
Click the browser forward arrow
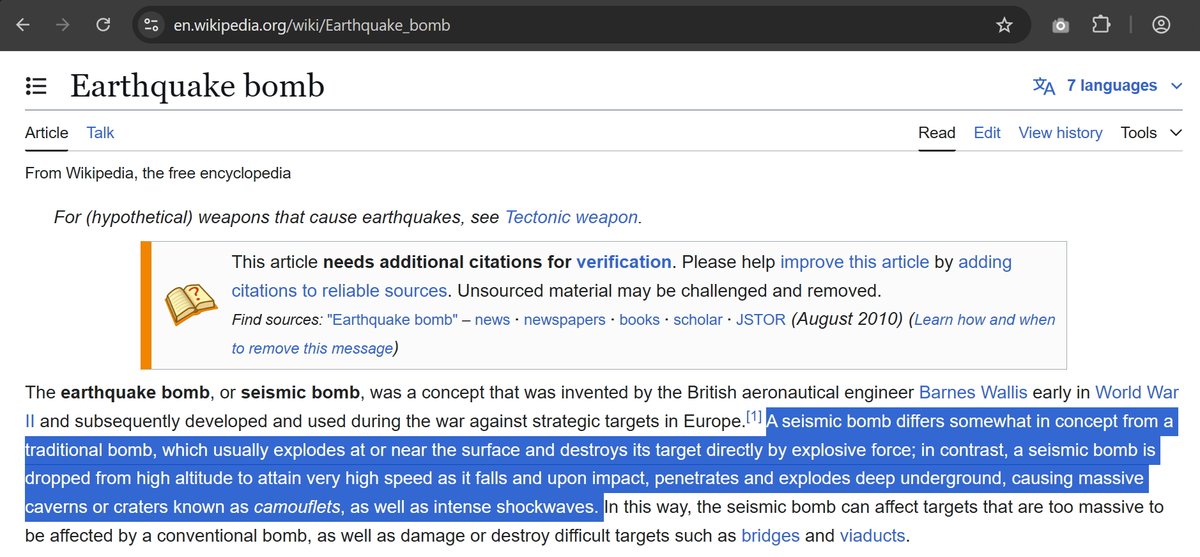[x=62, y=25]
